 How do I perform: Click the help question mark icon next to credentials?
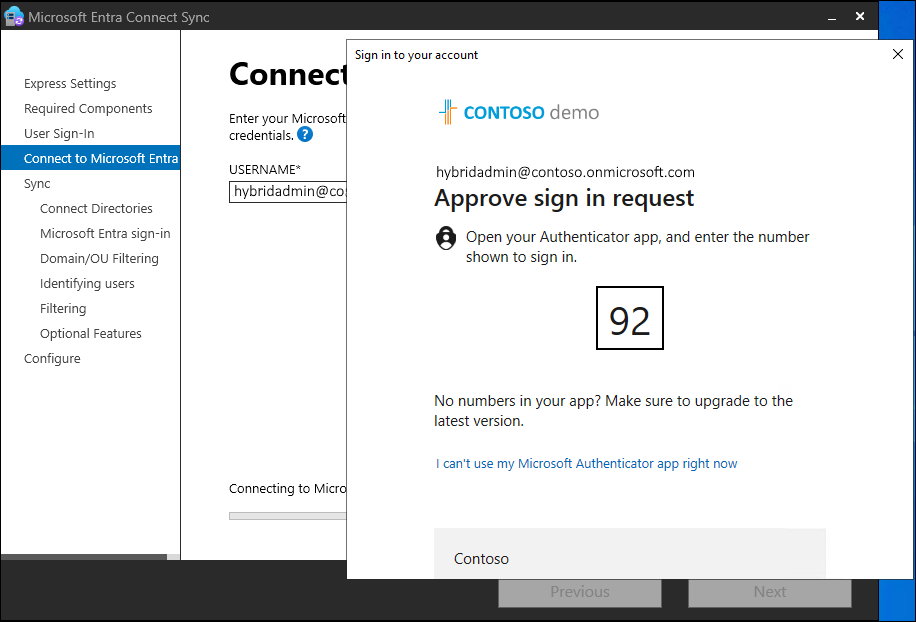click(305, 135)
